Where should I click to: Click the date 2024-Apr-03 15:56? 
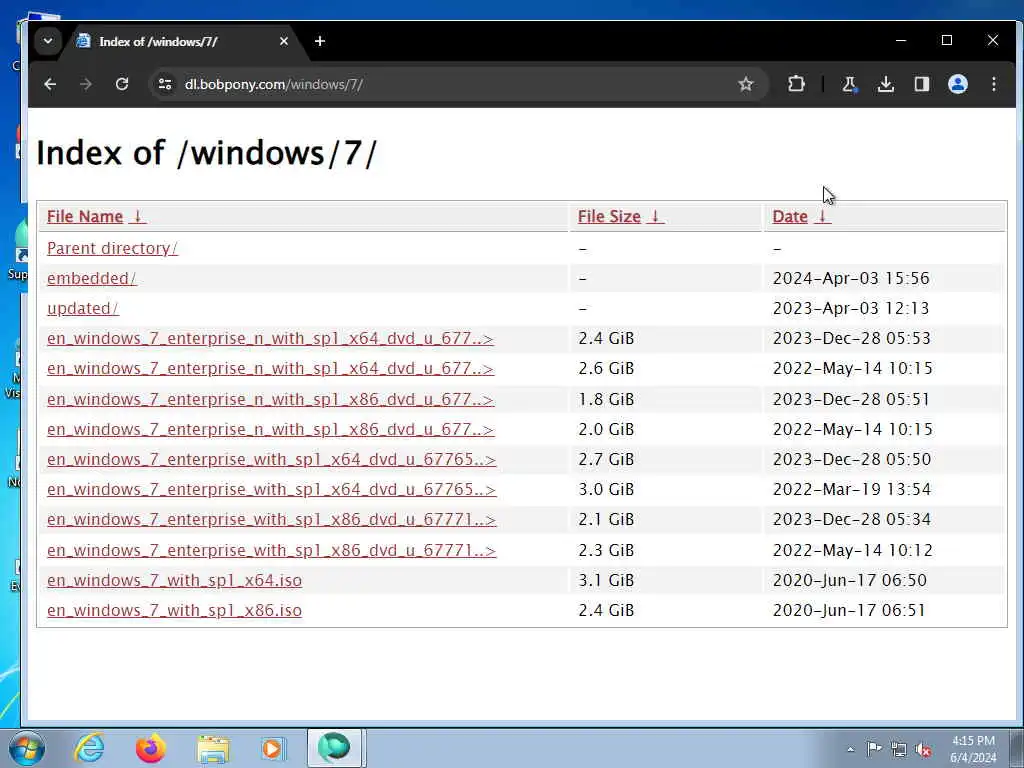(x=851, y=278)
